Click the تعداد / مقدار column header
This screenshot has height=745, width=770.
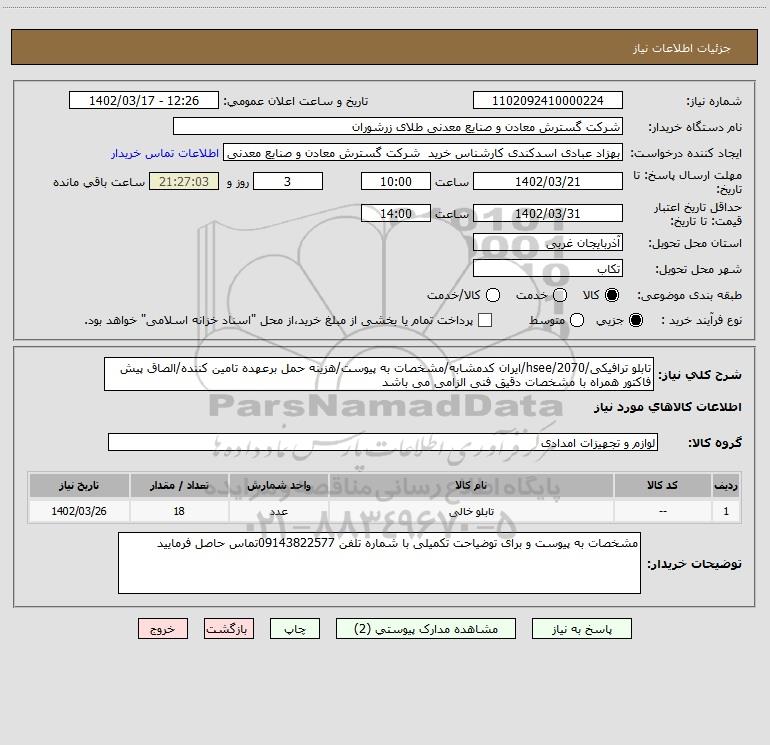pos(179,486)
